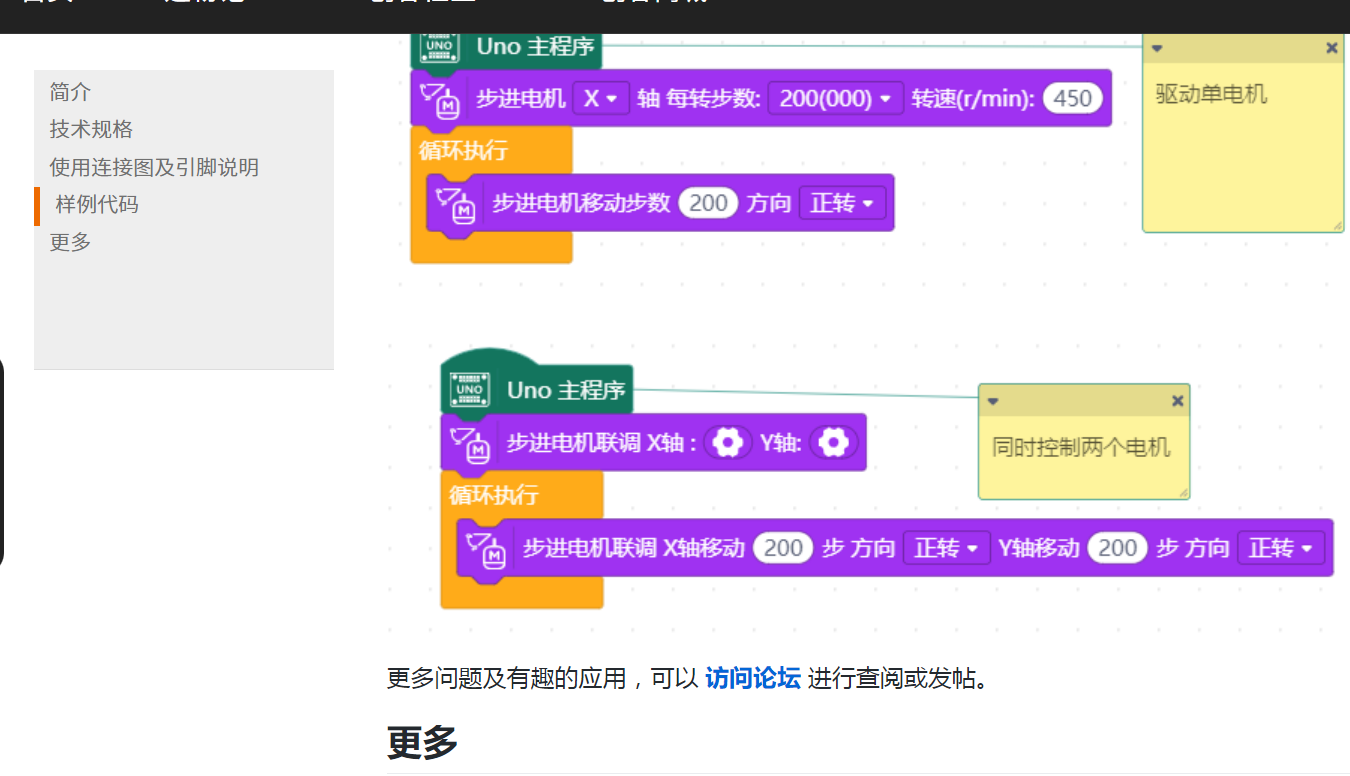Click the Y轴 gear setting icon
This screenshot has width=1350, height=776.
(833, 442)
